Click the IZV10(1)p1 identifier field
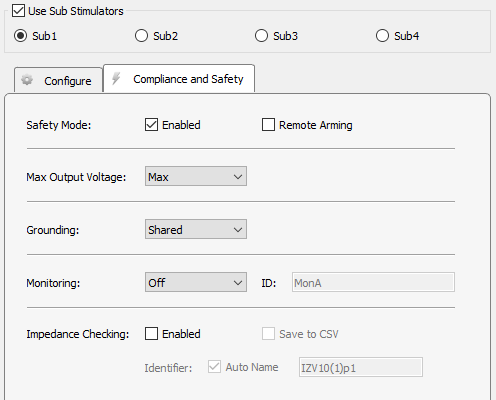The image size is (496, 400). (x=361, y=367)
